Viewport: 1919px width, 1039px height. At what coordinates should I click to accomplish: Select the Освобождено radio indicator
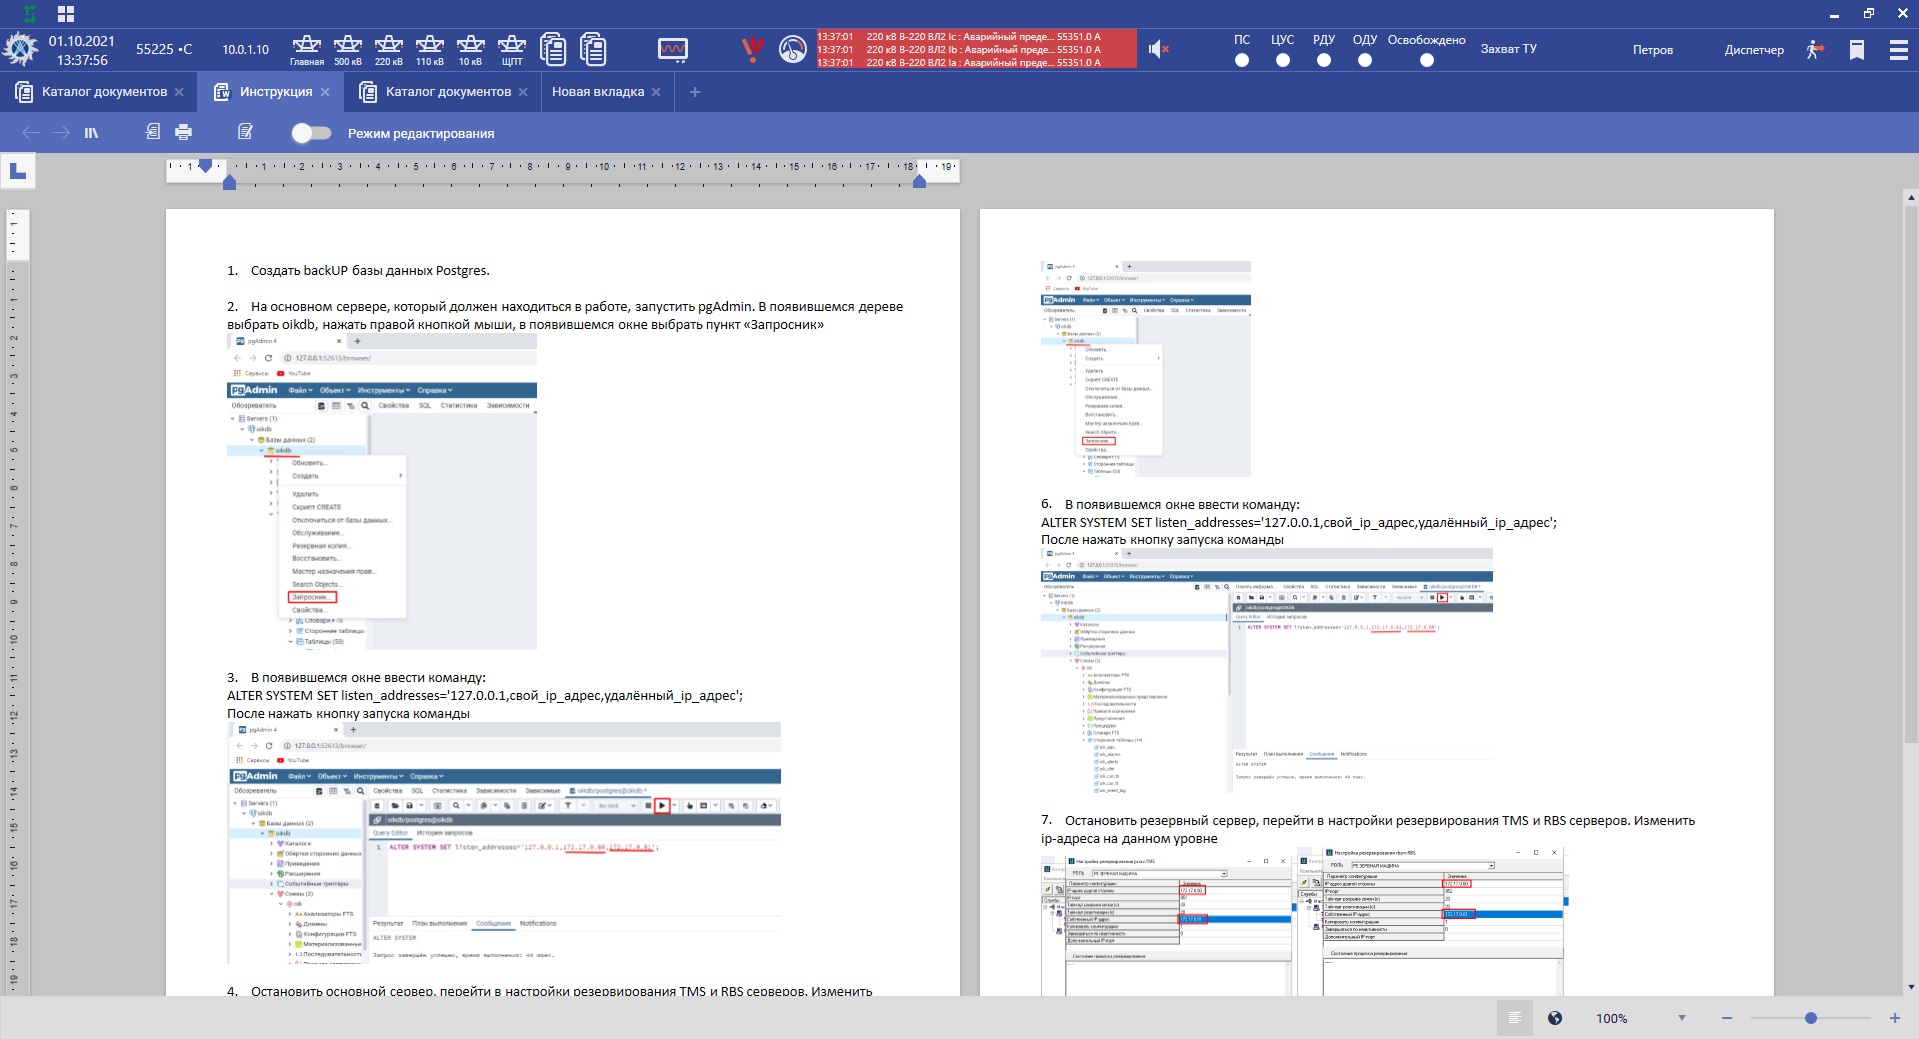[1427, 60]
